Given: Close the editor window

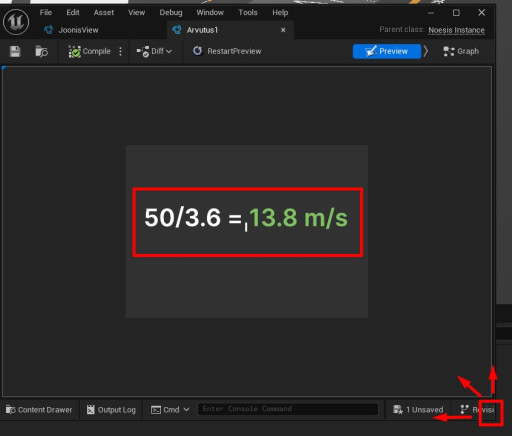Looking at the screenshot, I should coord(482,13).
